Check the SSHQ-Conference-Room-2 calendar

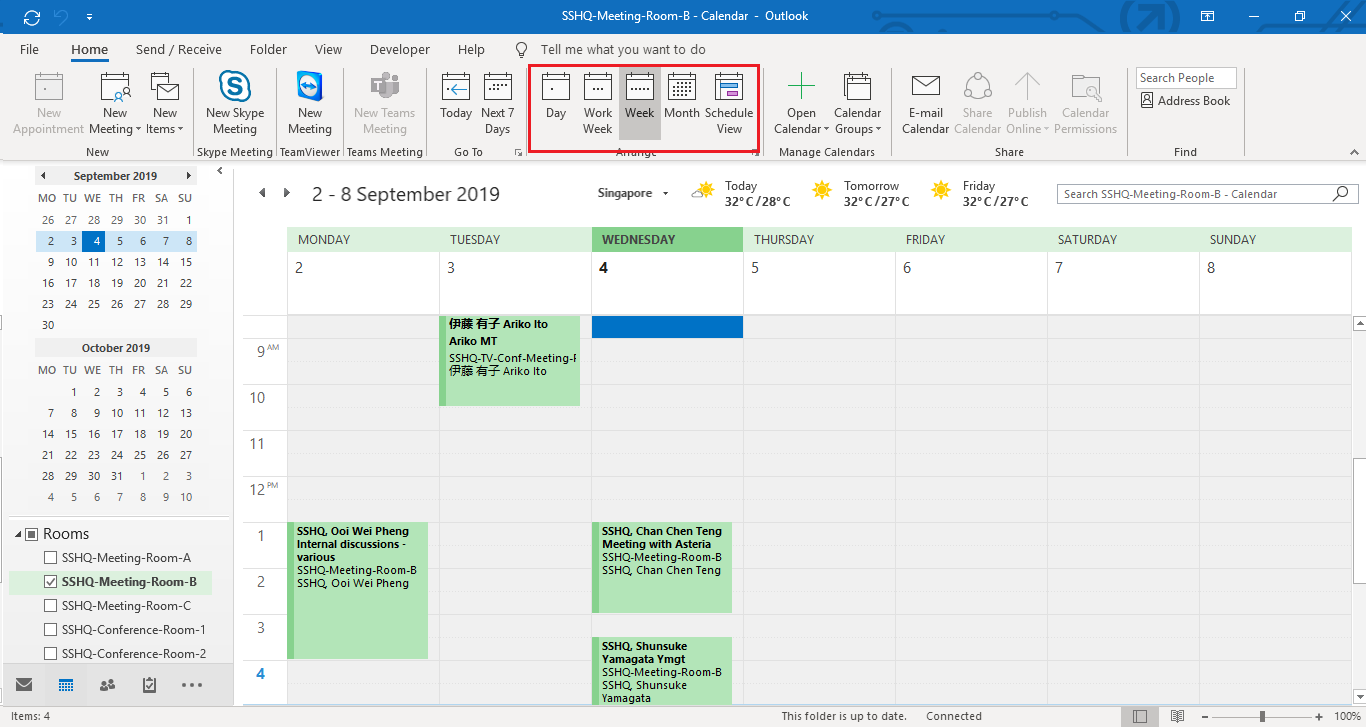tap(51, 654)
